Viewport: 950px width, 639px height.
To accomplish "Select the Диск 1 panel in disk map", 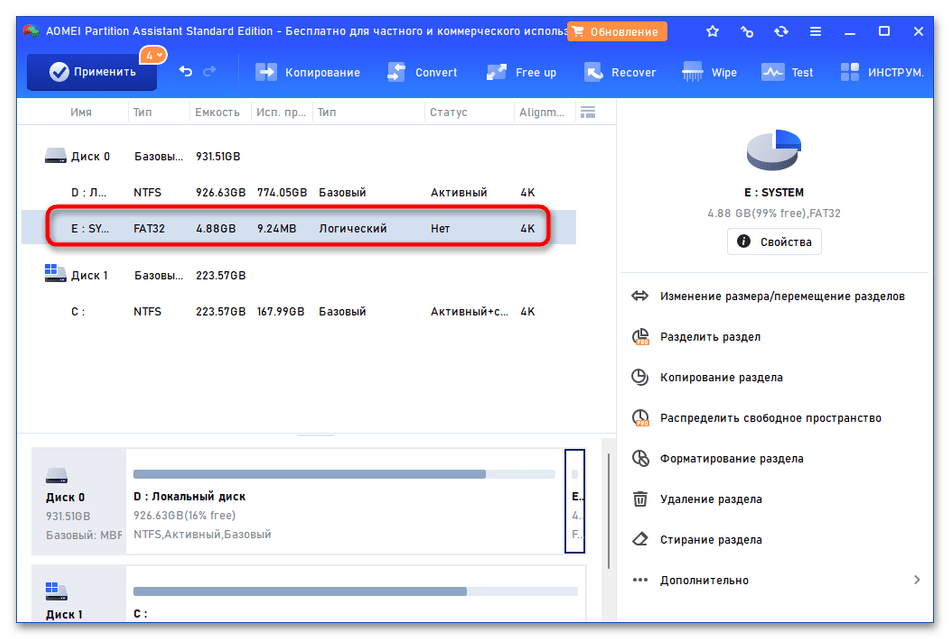I will point(79,594).
